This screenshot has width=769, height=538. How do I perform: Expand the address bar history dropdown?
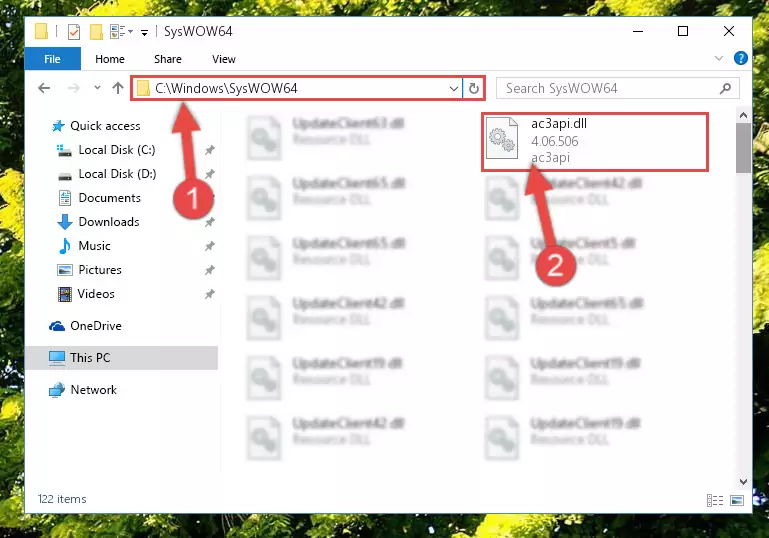pyautogui.click(x=454, y=89)
